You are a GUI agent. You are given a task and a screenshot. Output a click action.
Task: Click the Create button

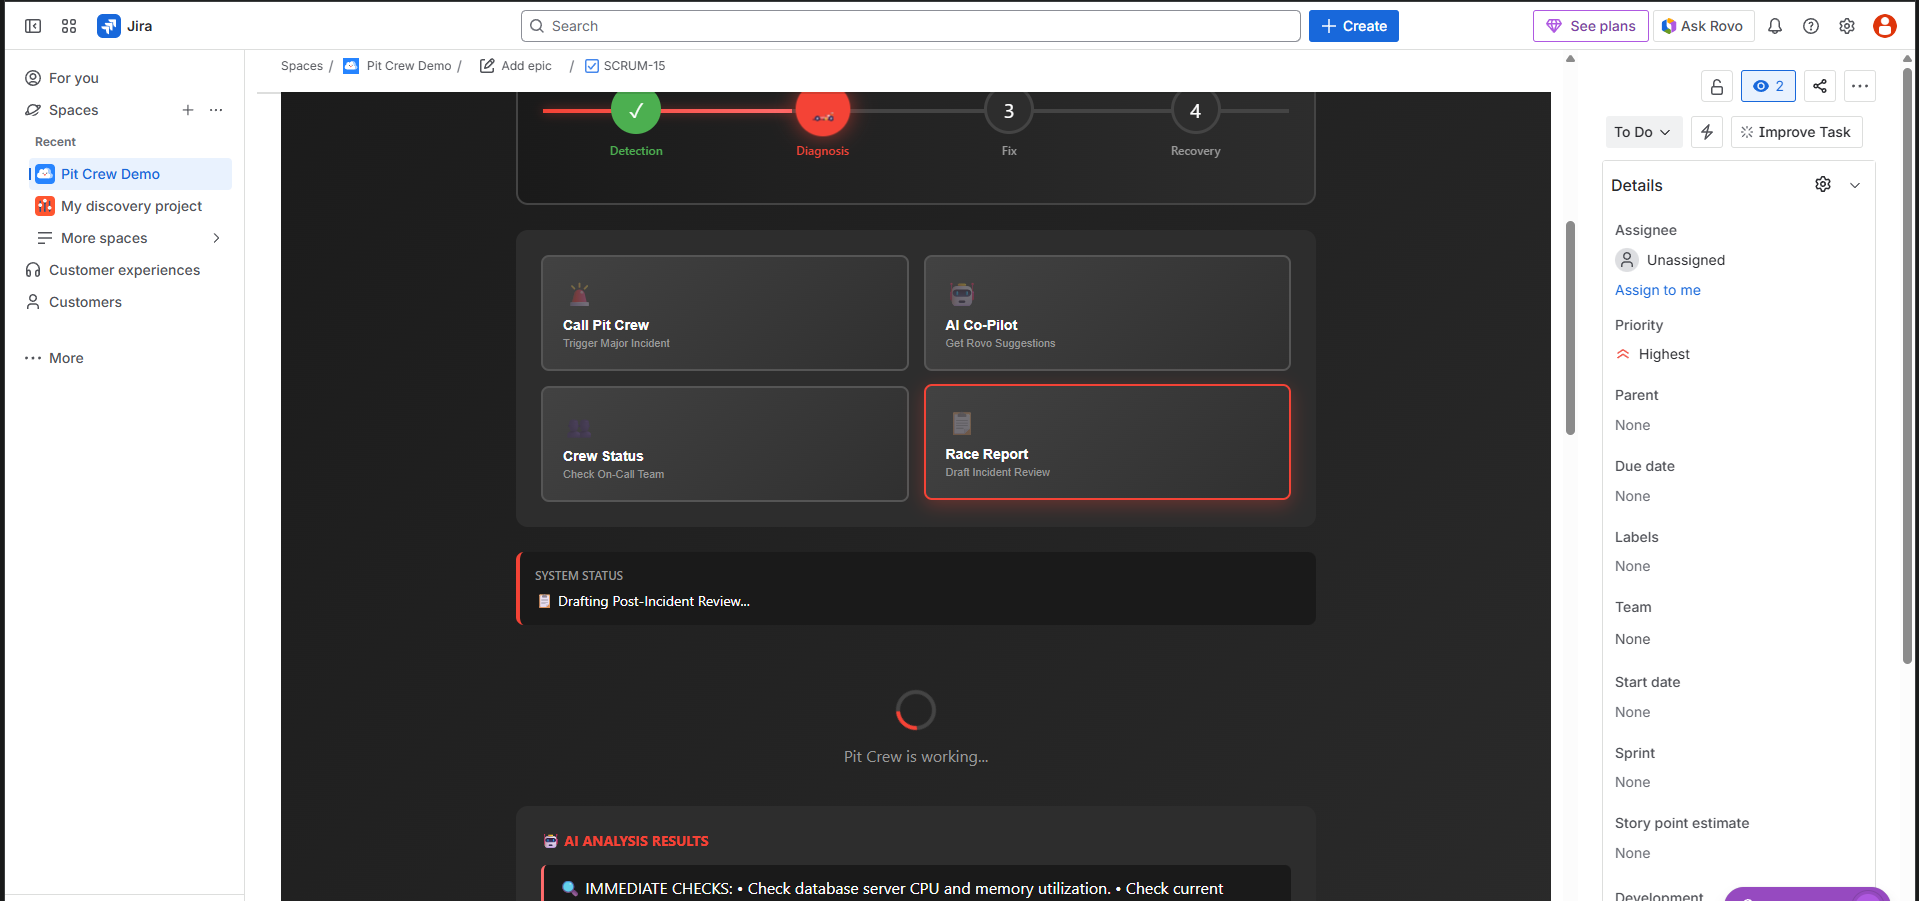tap(1354, 26)
